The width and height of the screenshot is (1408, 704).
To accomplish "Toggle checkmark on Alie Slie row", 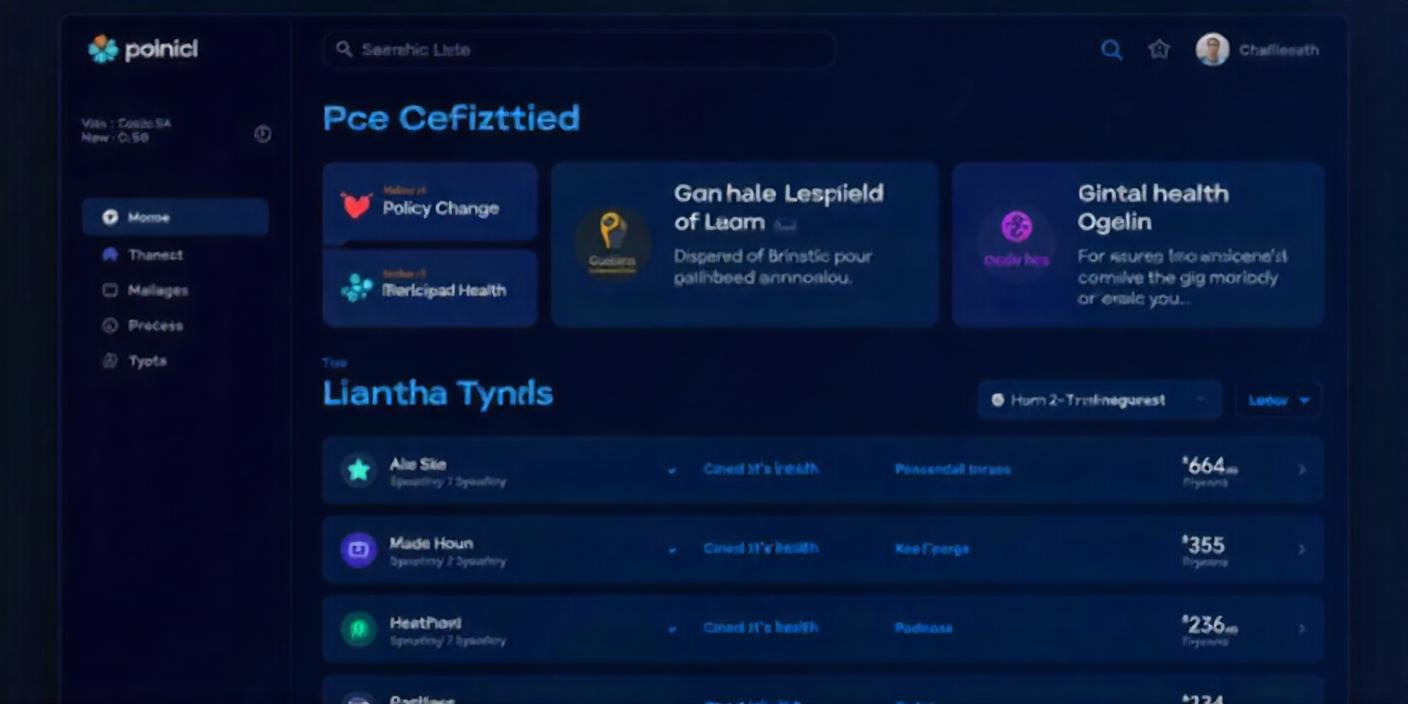I will click(x=672, y=470).
